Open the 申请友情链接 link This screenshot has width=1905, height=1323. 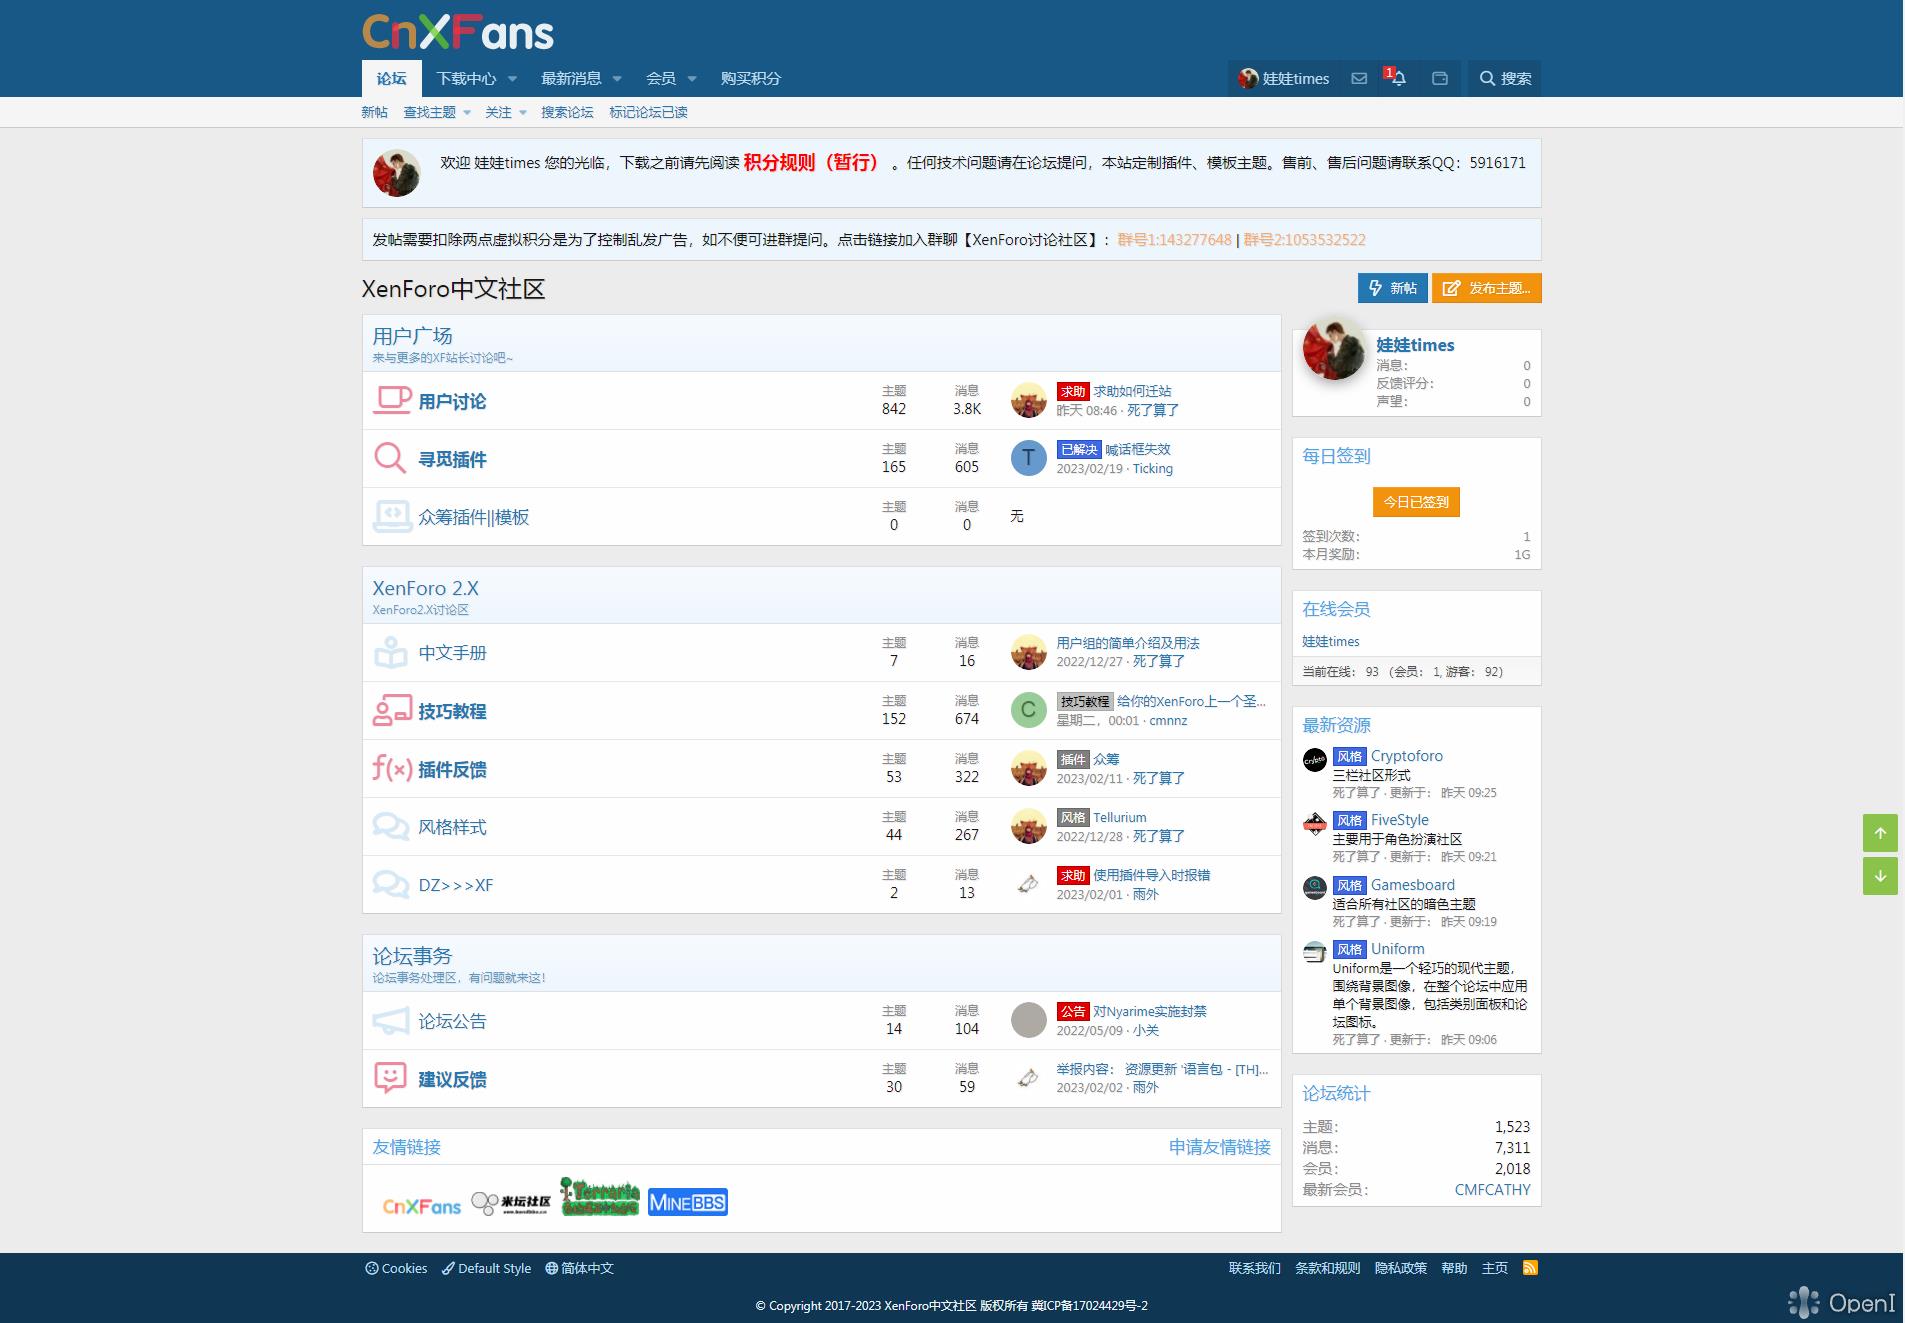[x=1219, y=1147]
